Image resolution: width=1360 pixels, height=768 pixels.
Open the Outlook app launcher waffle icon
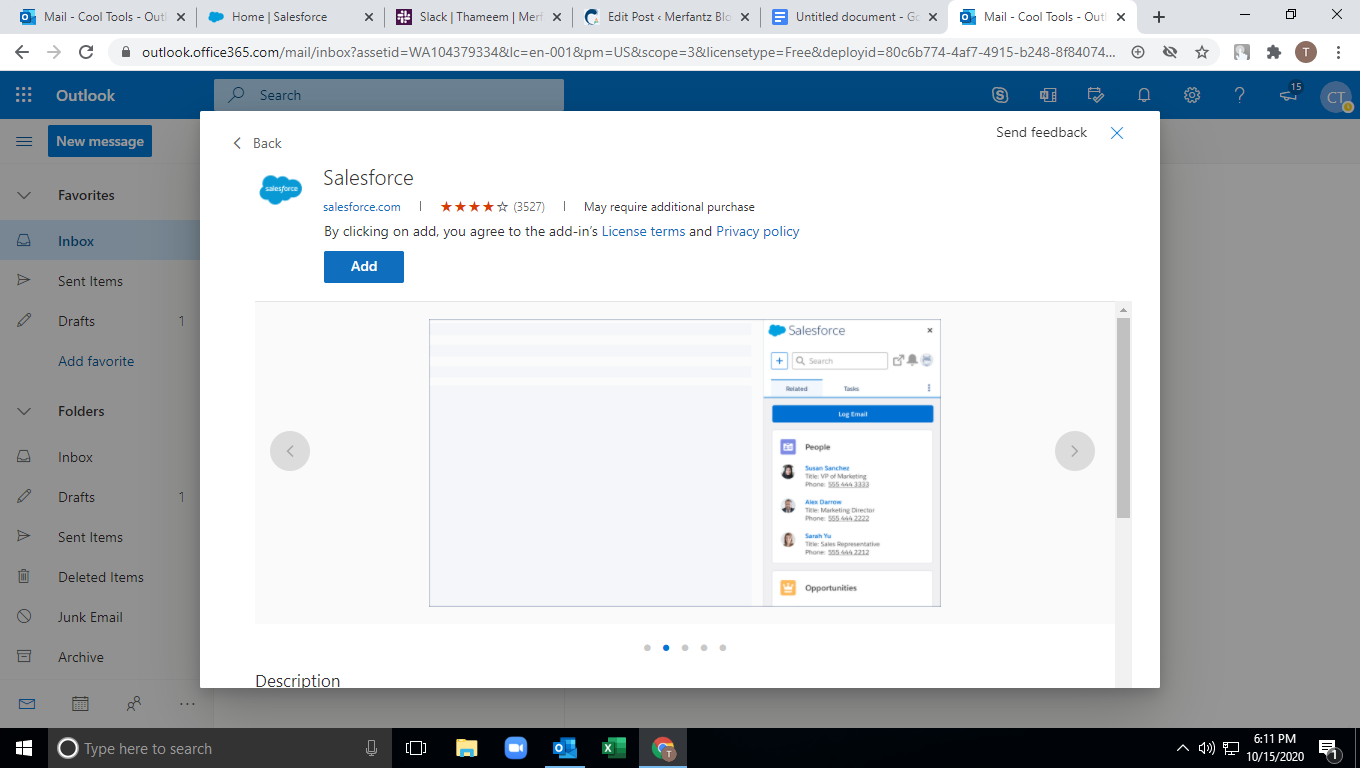[x=24, y=95]
